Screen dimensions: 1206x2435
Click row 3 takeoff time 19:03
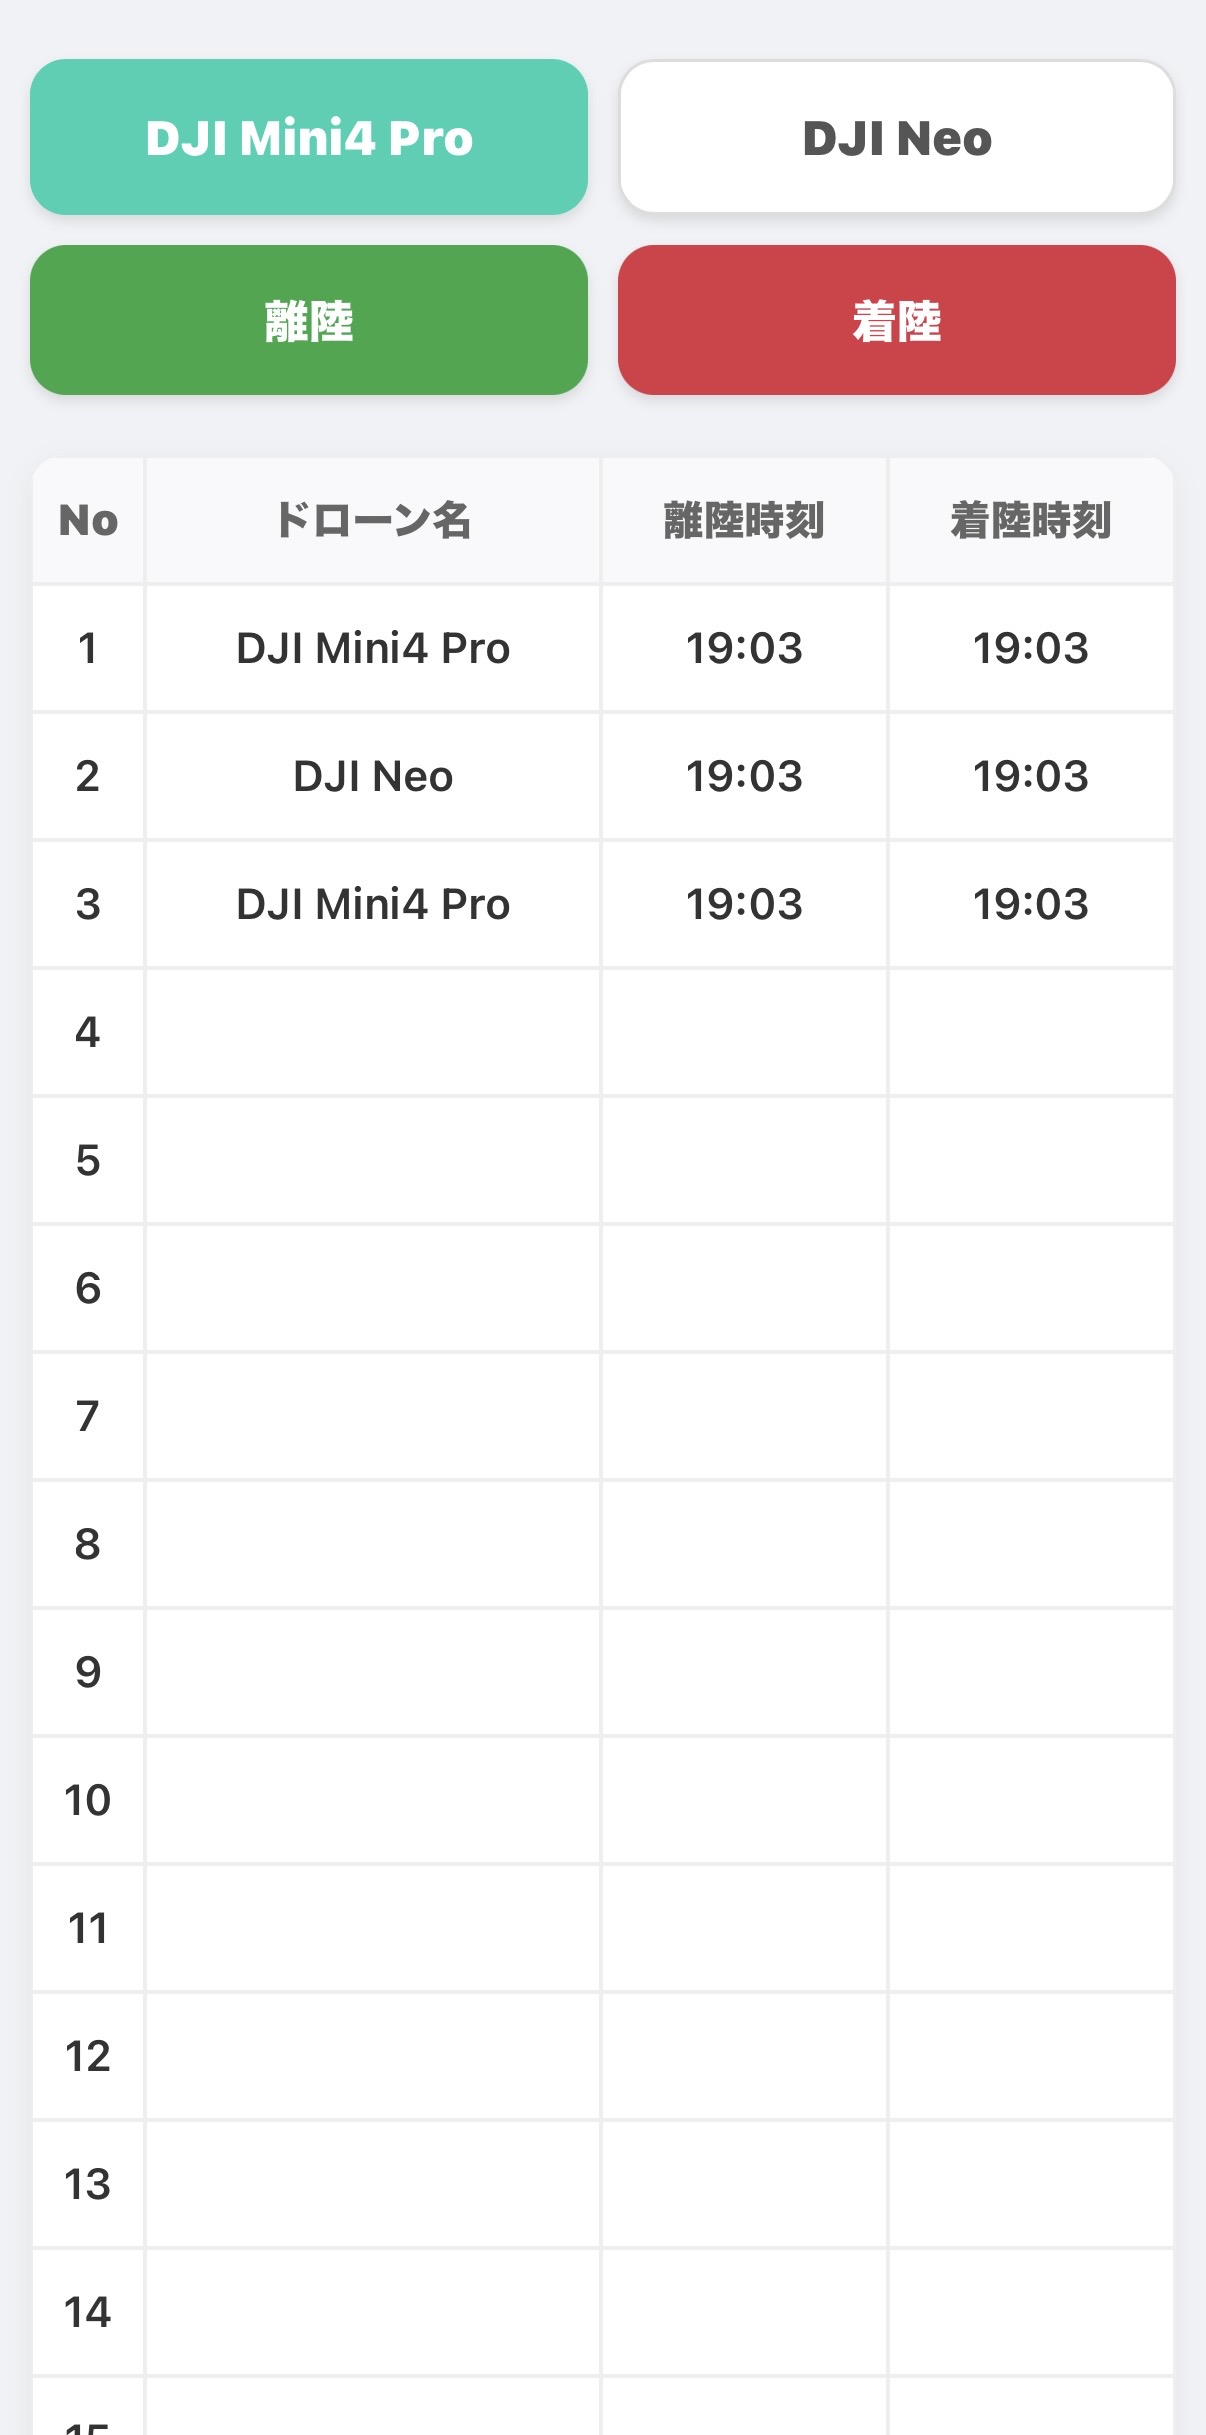744,904
